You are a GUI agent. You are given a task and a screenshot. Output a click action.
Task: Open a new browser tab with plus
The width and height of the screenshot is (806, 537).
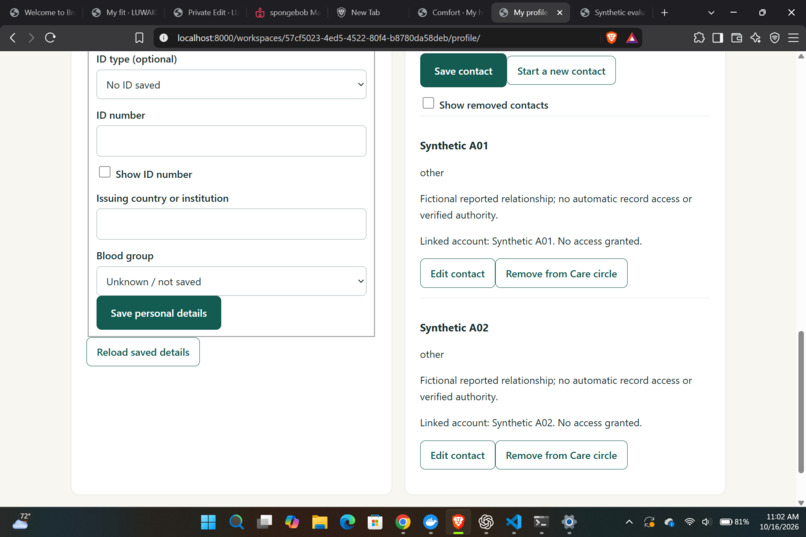(x=664, y=12)
